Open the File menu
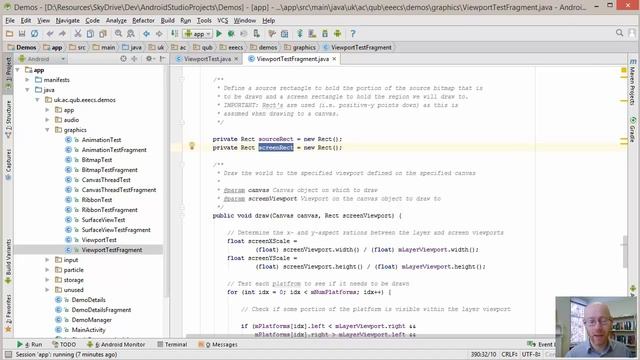 [x=10, y=20]
